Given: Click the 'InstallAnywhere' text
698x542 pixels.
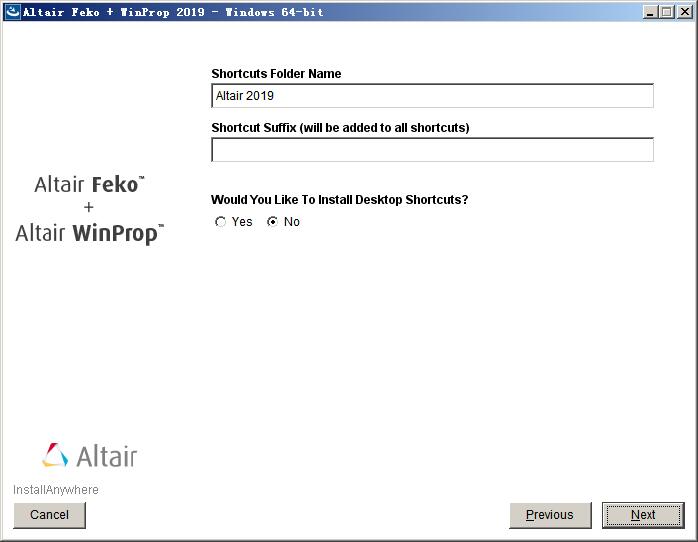Looking at the screenshot, I should click(x=56, y=489).
